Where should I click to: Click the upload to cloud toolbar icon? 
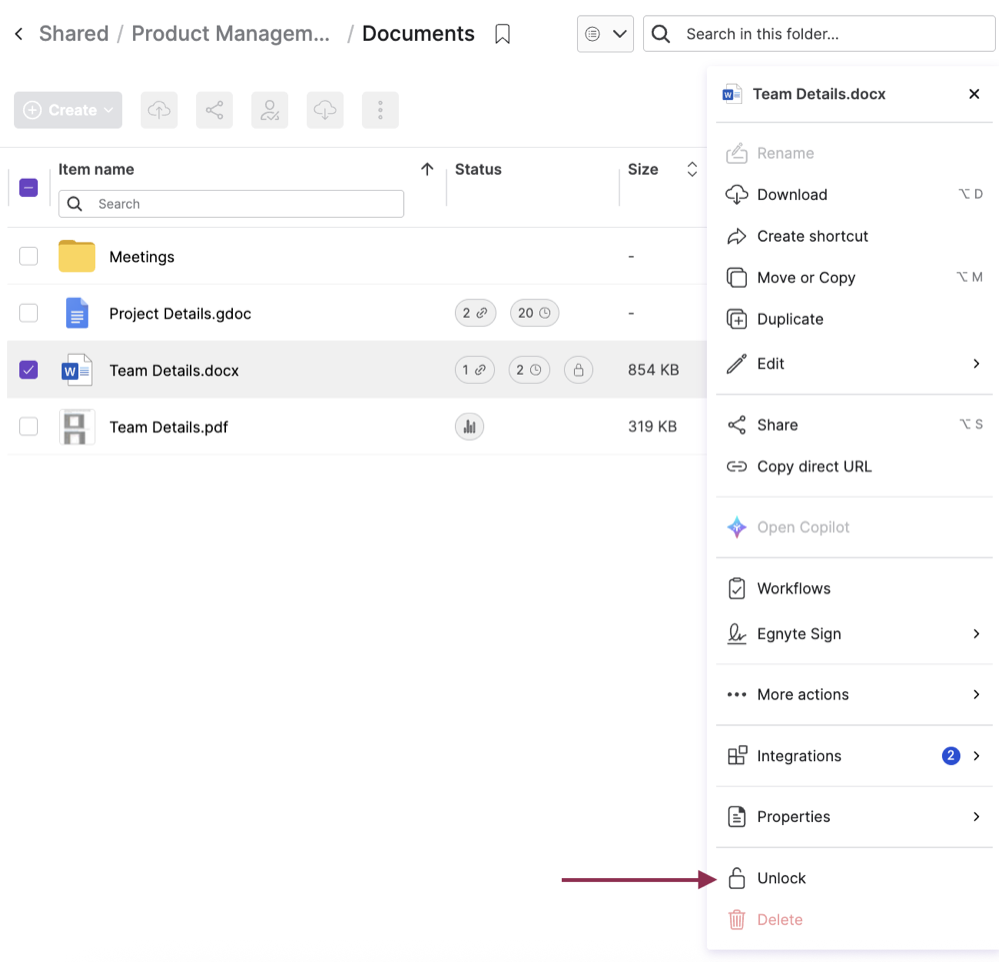[159, 110]
